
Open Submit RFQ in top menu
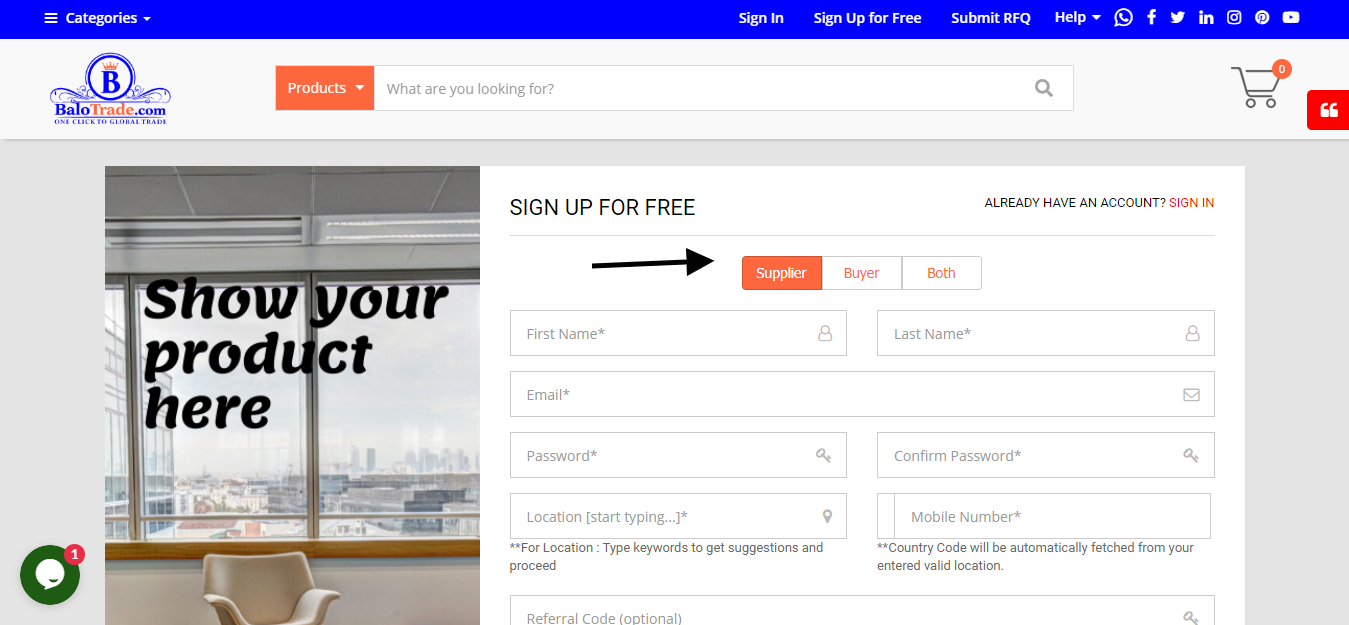991,18
